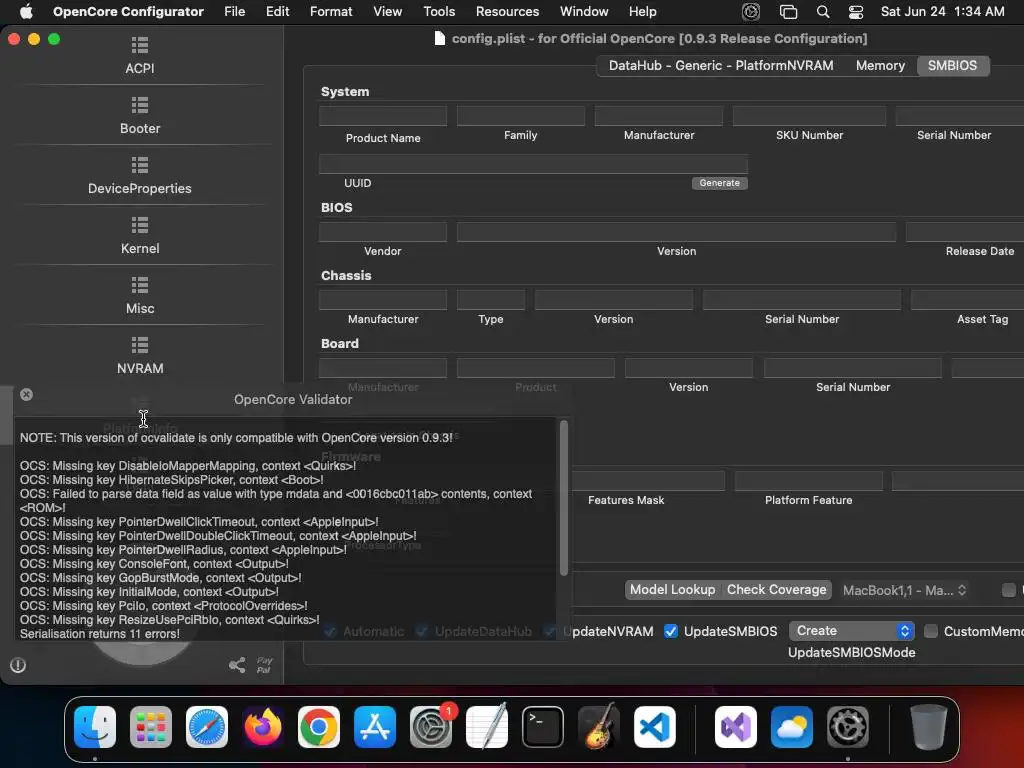Open the Apple menu
1024x768 pixels.
click(x=26, y=12)
